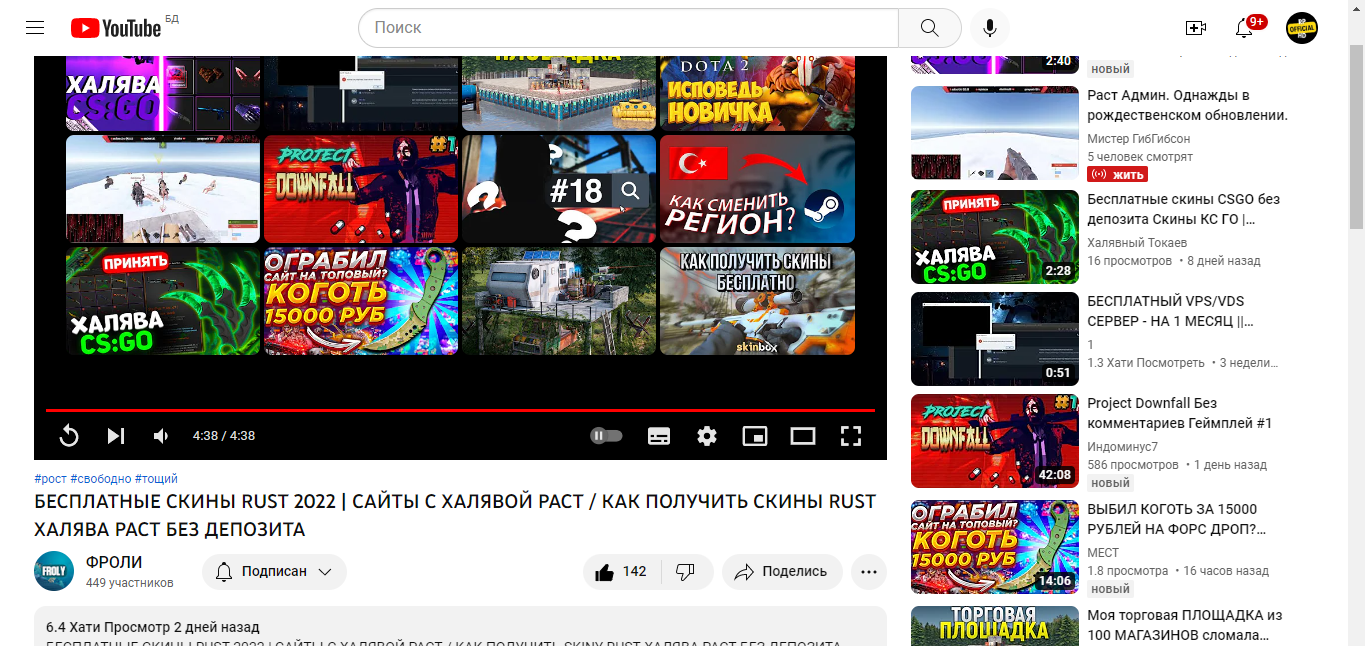The height and width of the screenshot is (646, 1365).
Task: Open sidebar Project Downfall Без комментариев title
Action: click(1179, 413)
